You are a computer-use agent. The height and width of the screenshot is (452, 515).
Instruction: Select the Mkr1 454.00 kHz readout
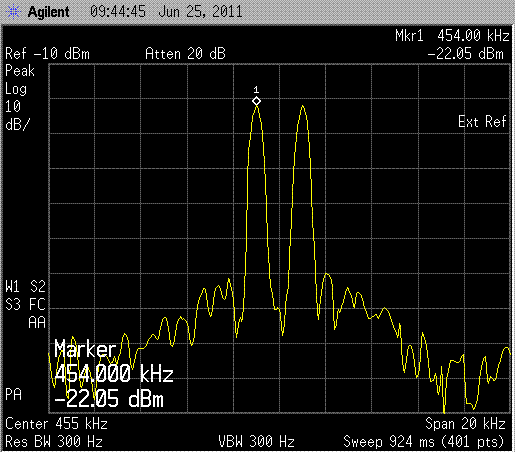click(x=452, y=35)
